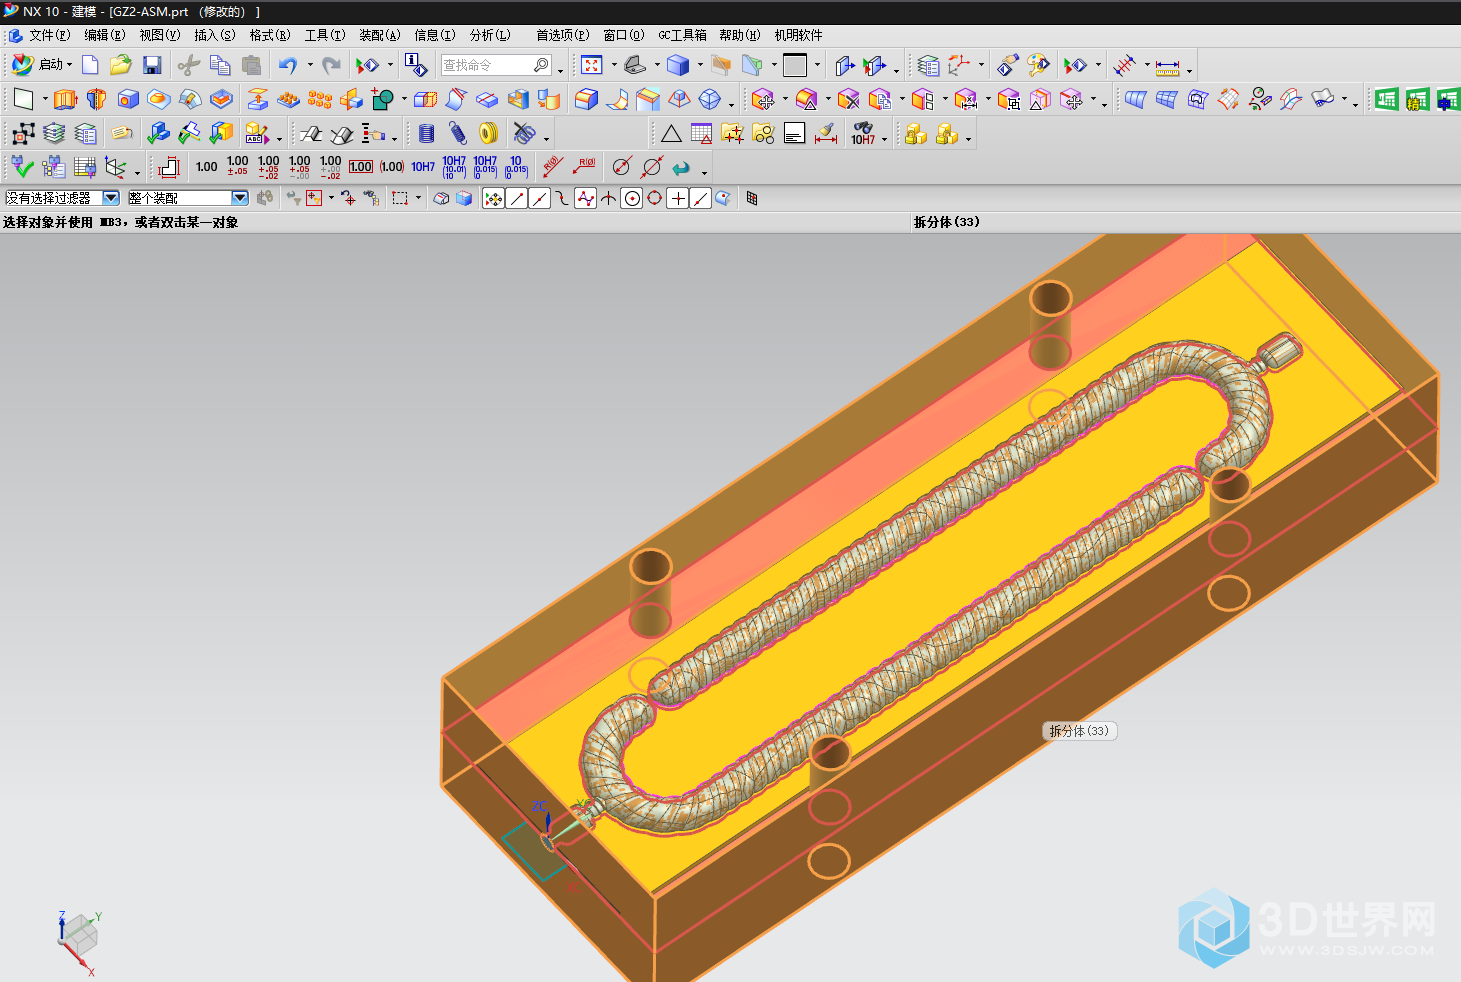Screen dimensions: 1461x982
Task: Click the Move Face icon
Action: tap(763, 99)
